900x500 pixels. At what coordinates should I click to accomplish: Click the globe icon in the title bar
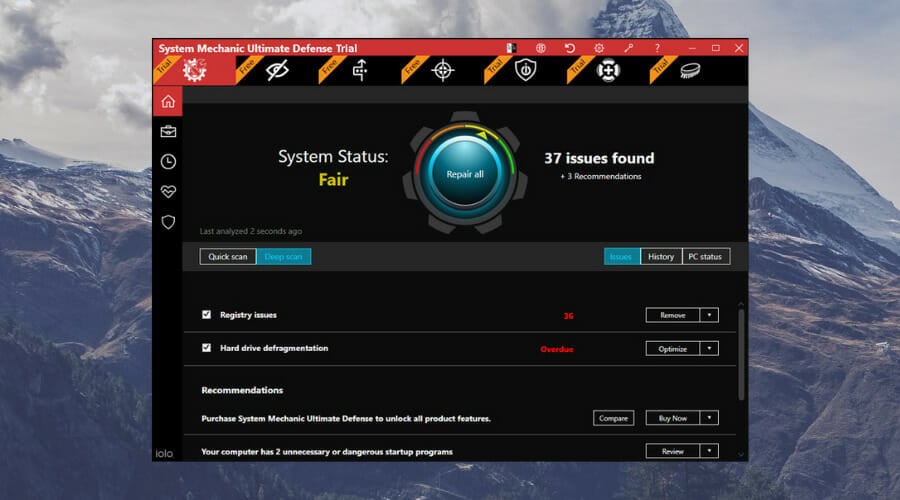point(541,48)
